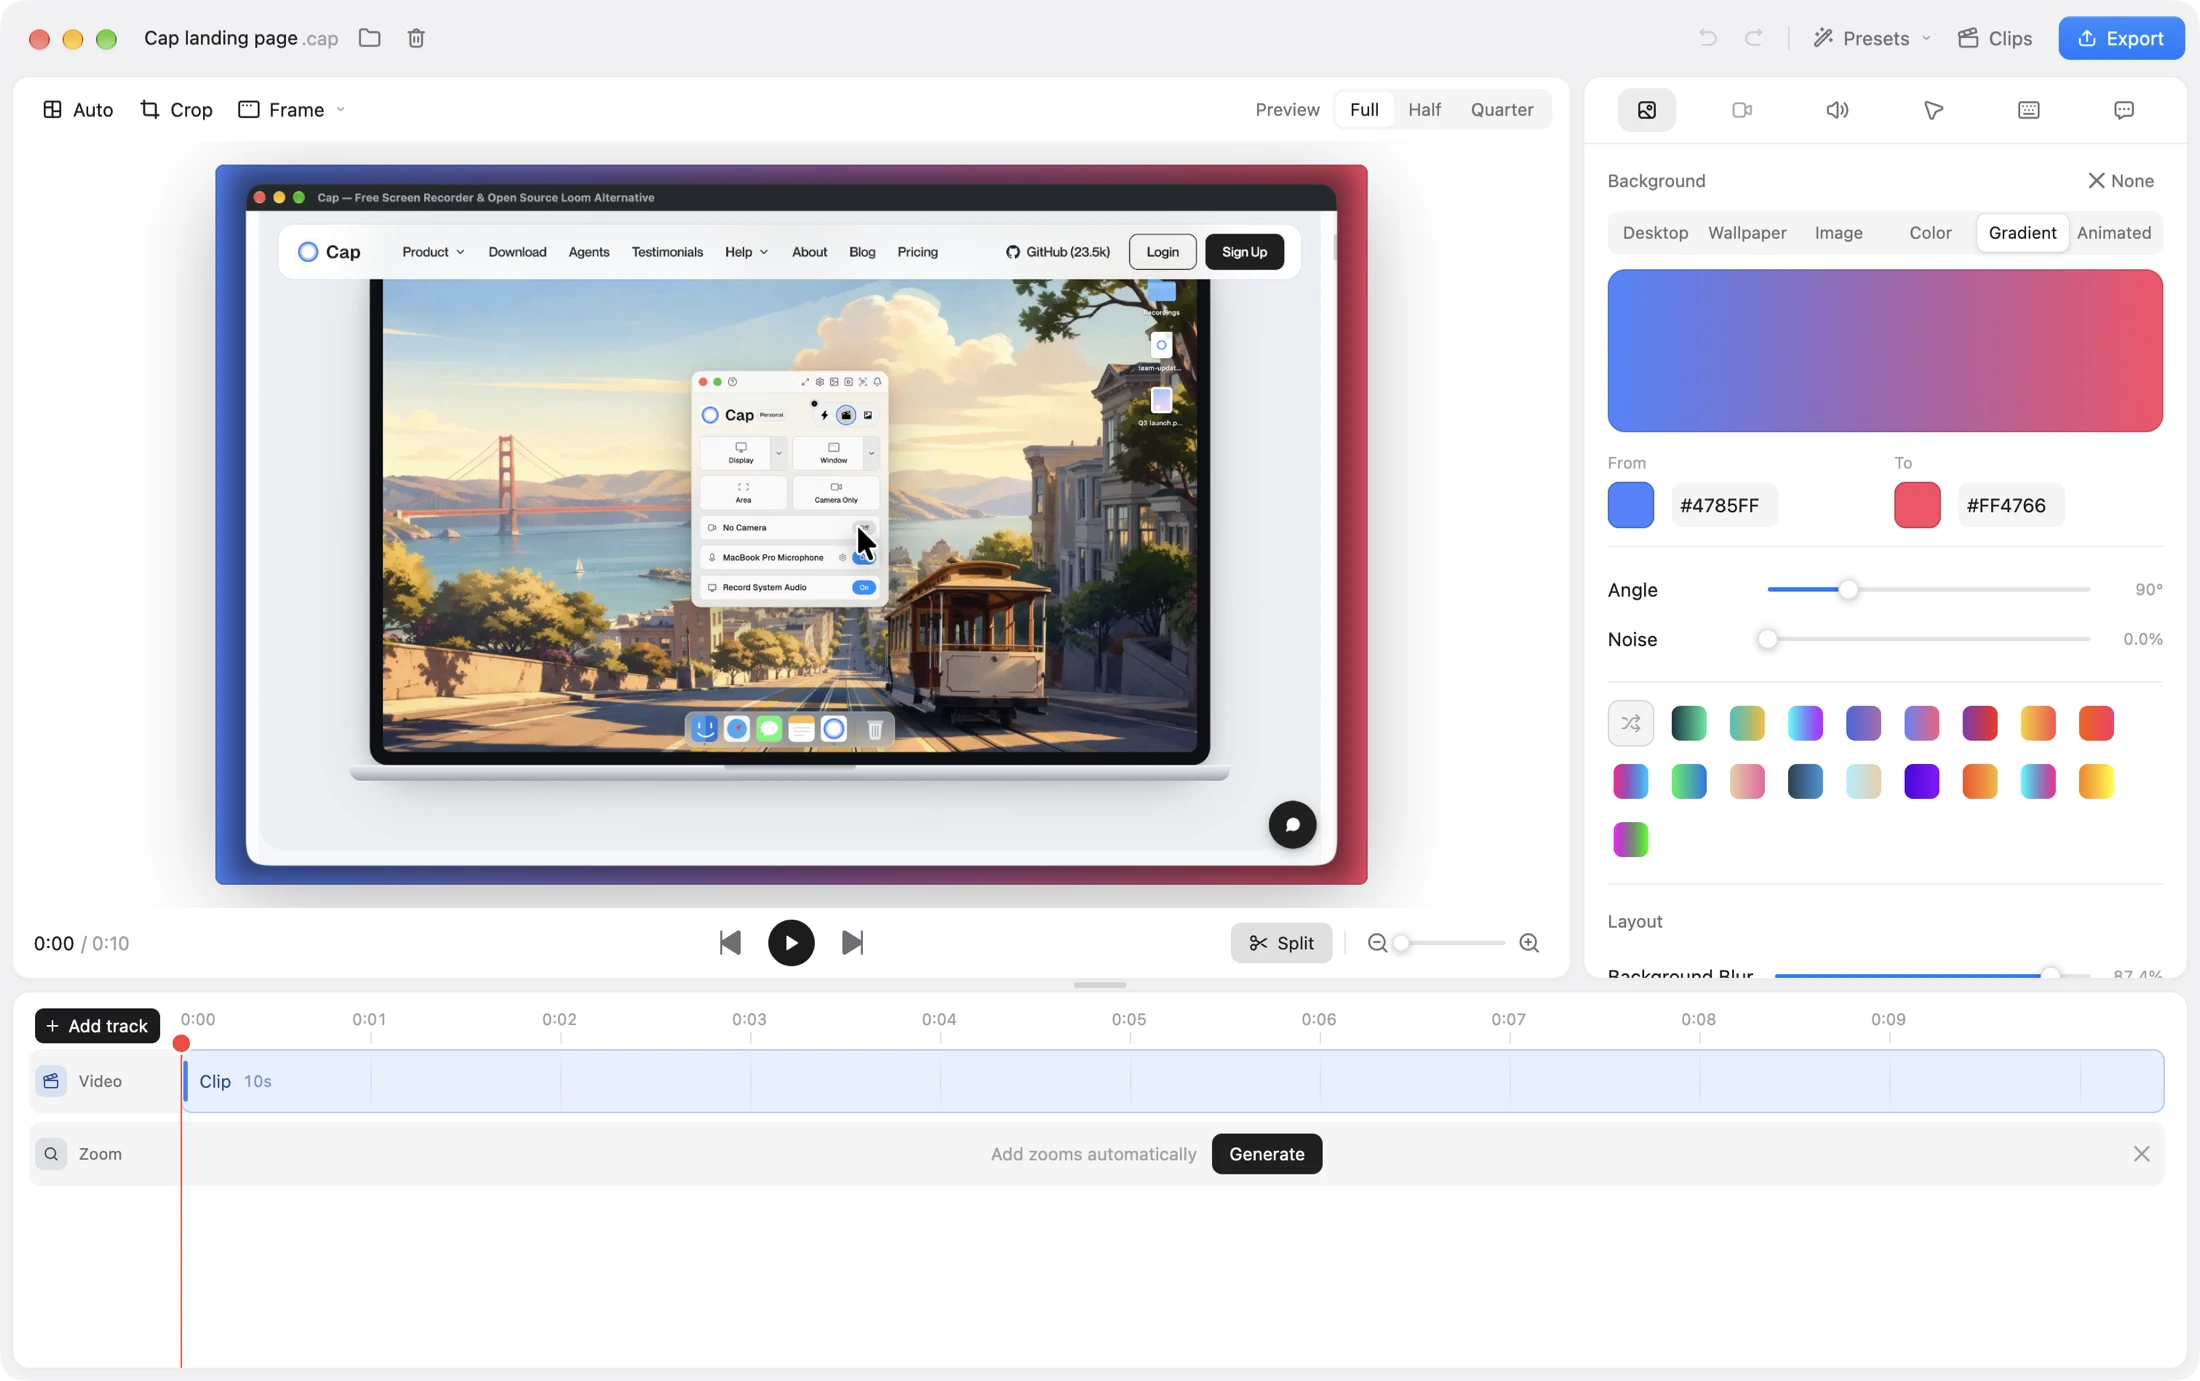Skip to previous with the back control

click(x=730, y=943)
